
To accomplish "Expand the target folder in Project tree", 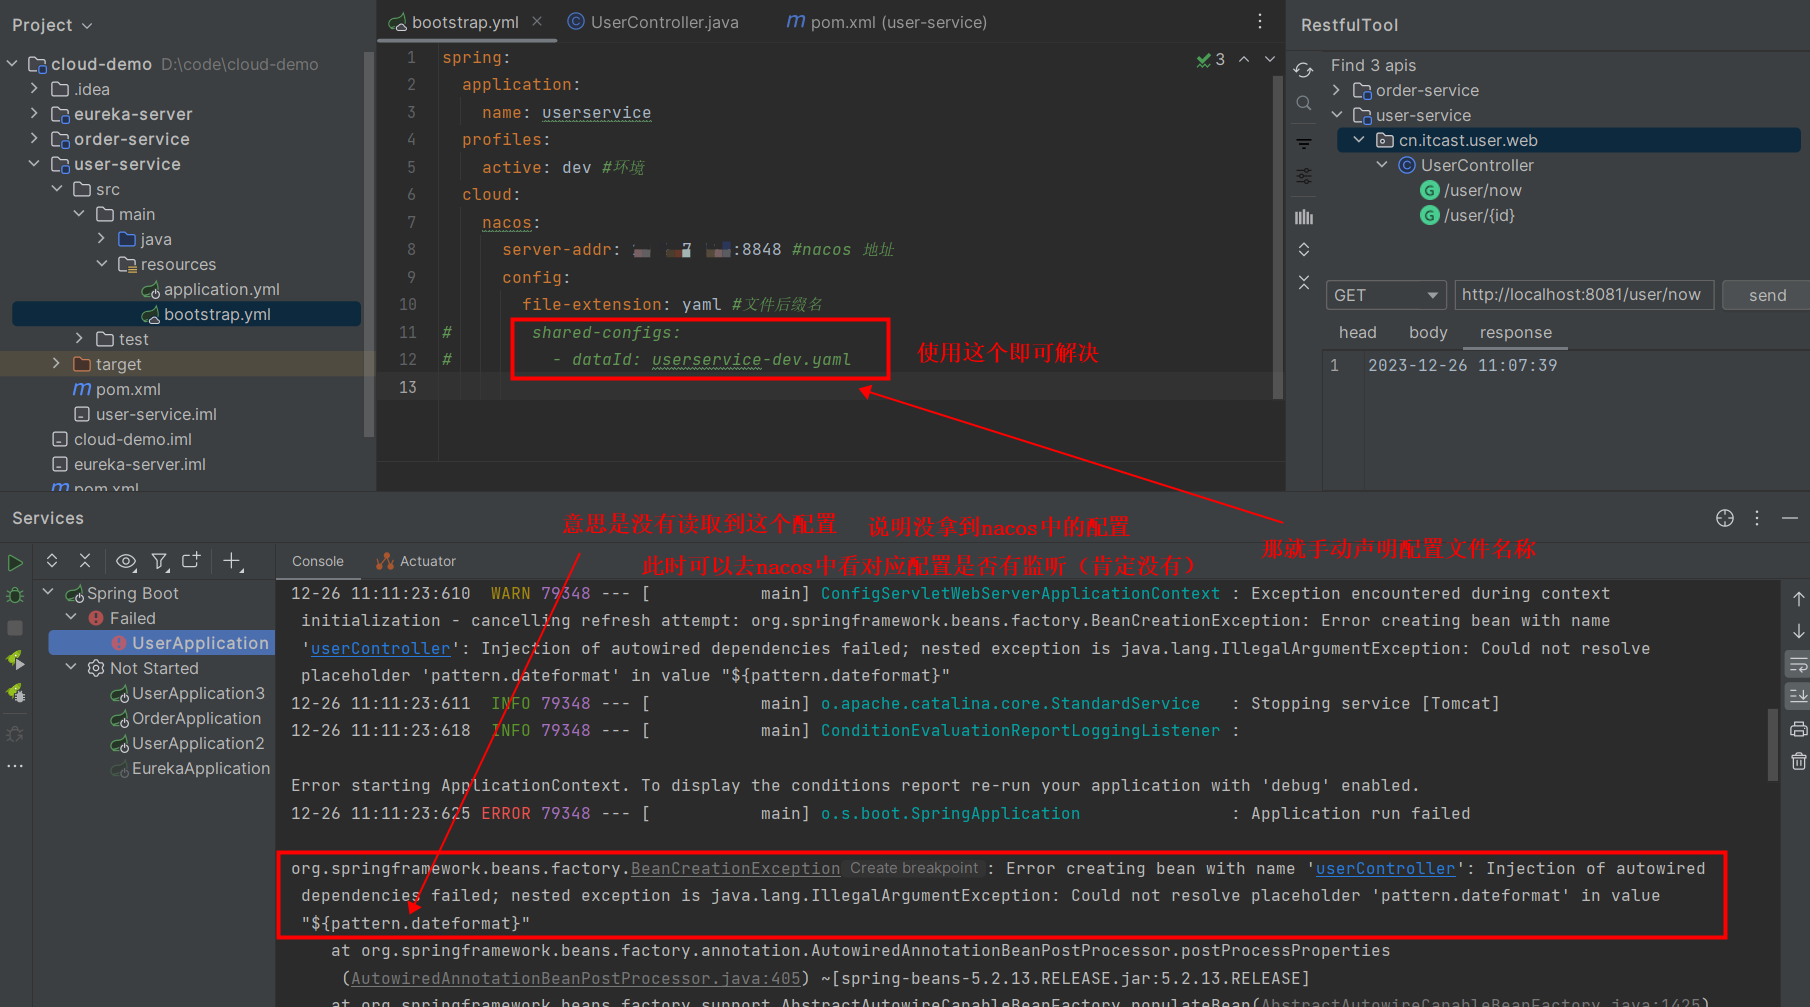I will 56,364.
